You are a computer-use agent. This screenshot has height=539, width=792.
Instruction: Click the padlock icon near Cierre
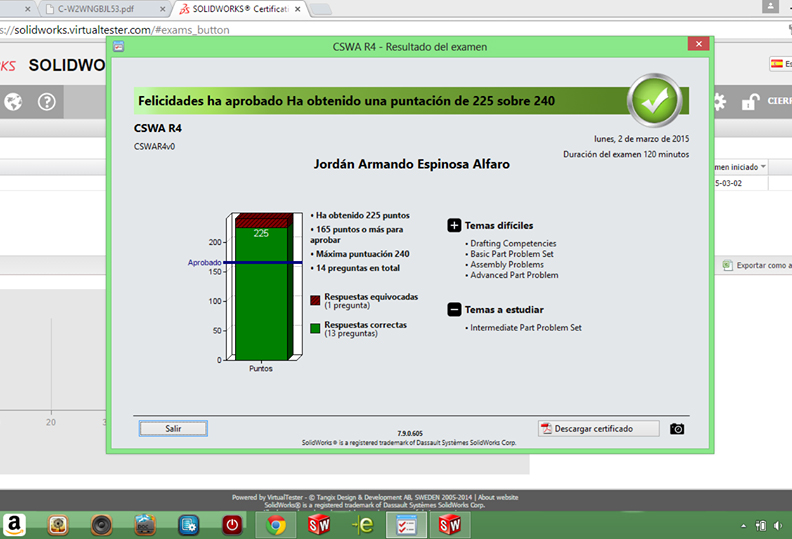pos(749,102)
